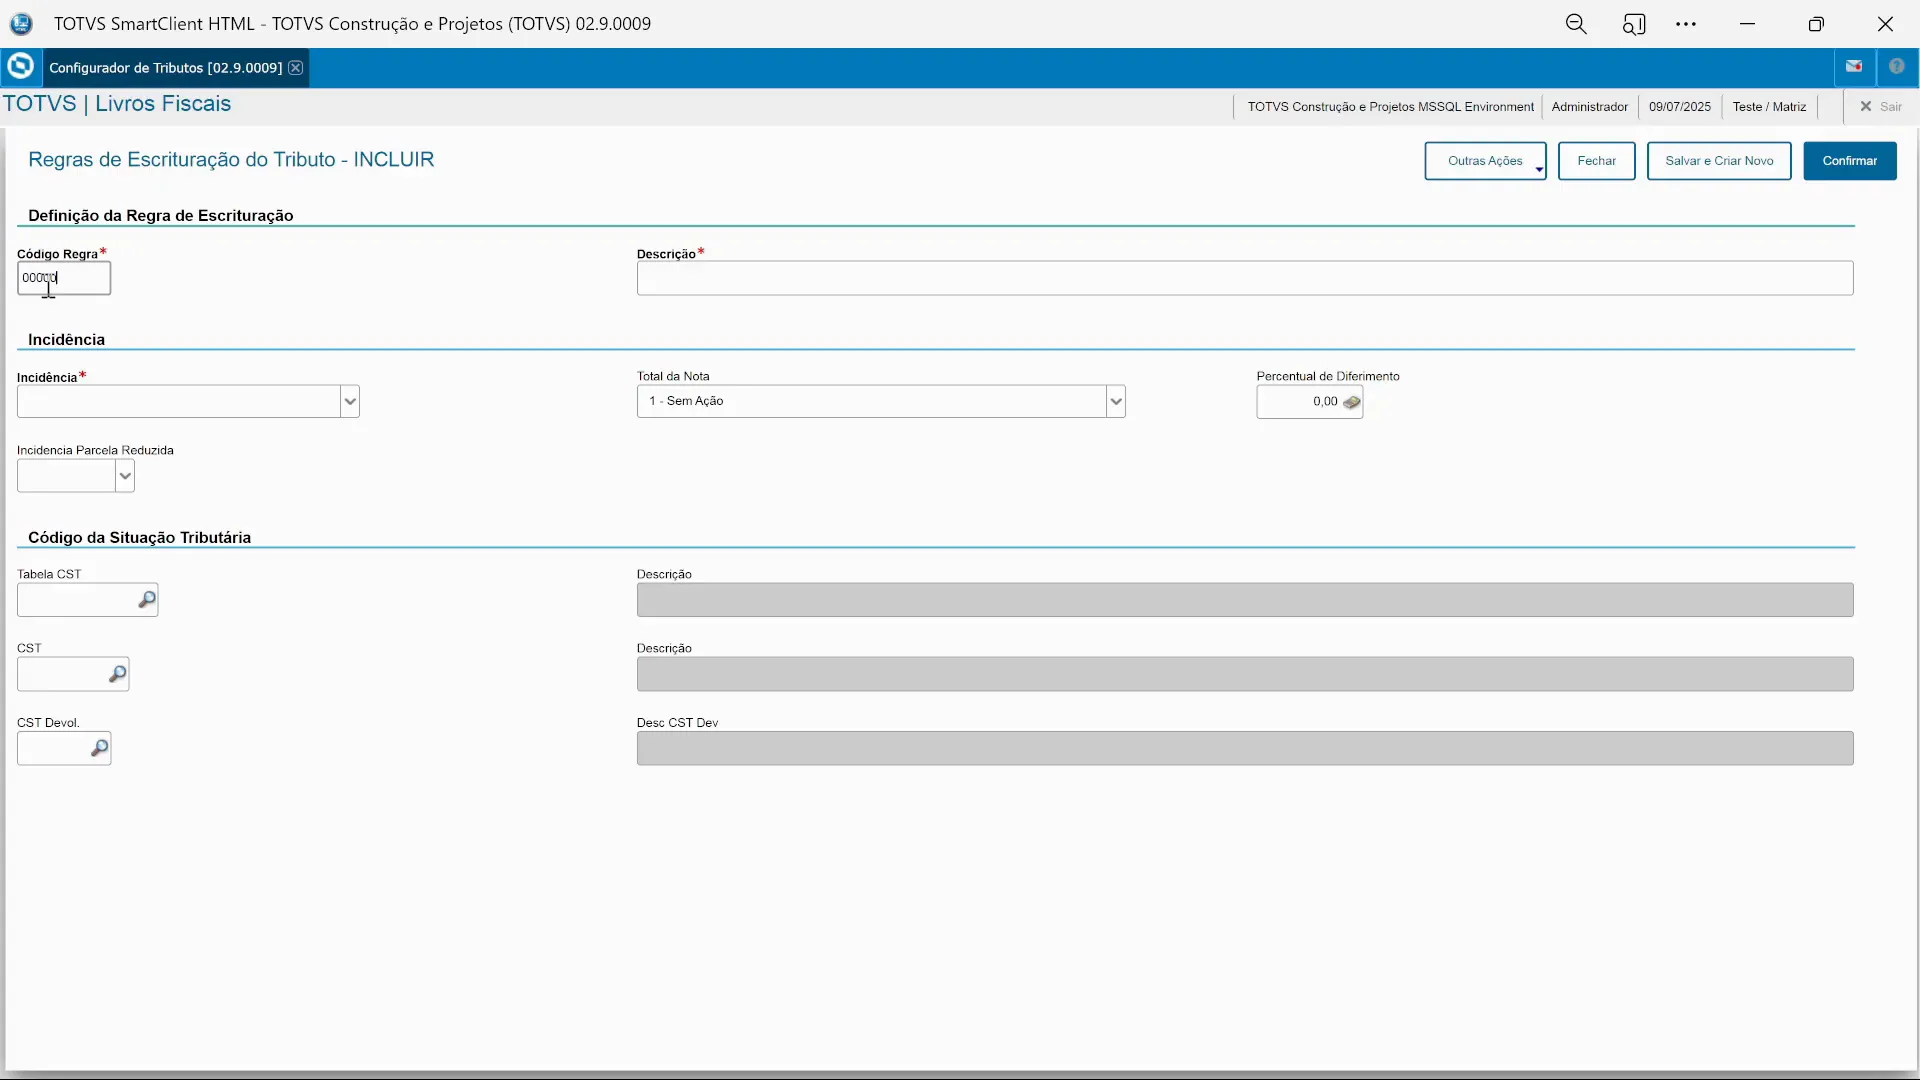Expand the Incidência dropdown
This screenshot has height=1080, width=1920.
[x=349, y=402]
